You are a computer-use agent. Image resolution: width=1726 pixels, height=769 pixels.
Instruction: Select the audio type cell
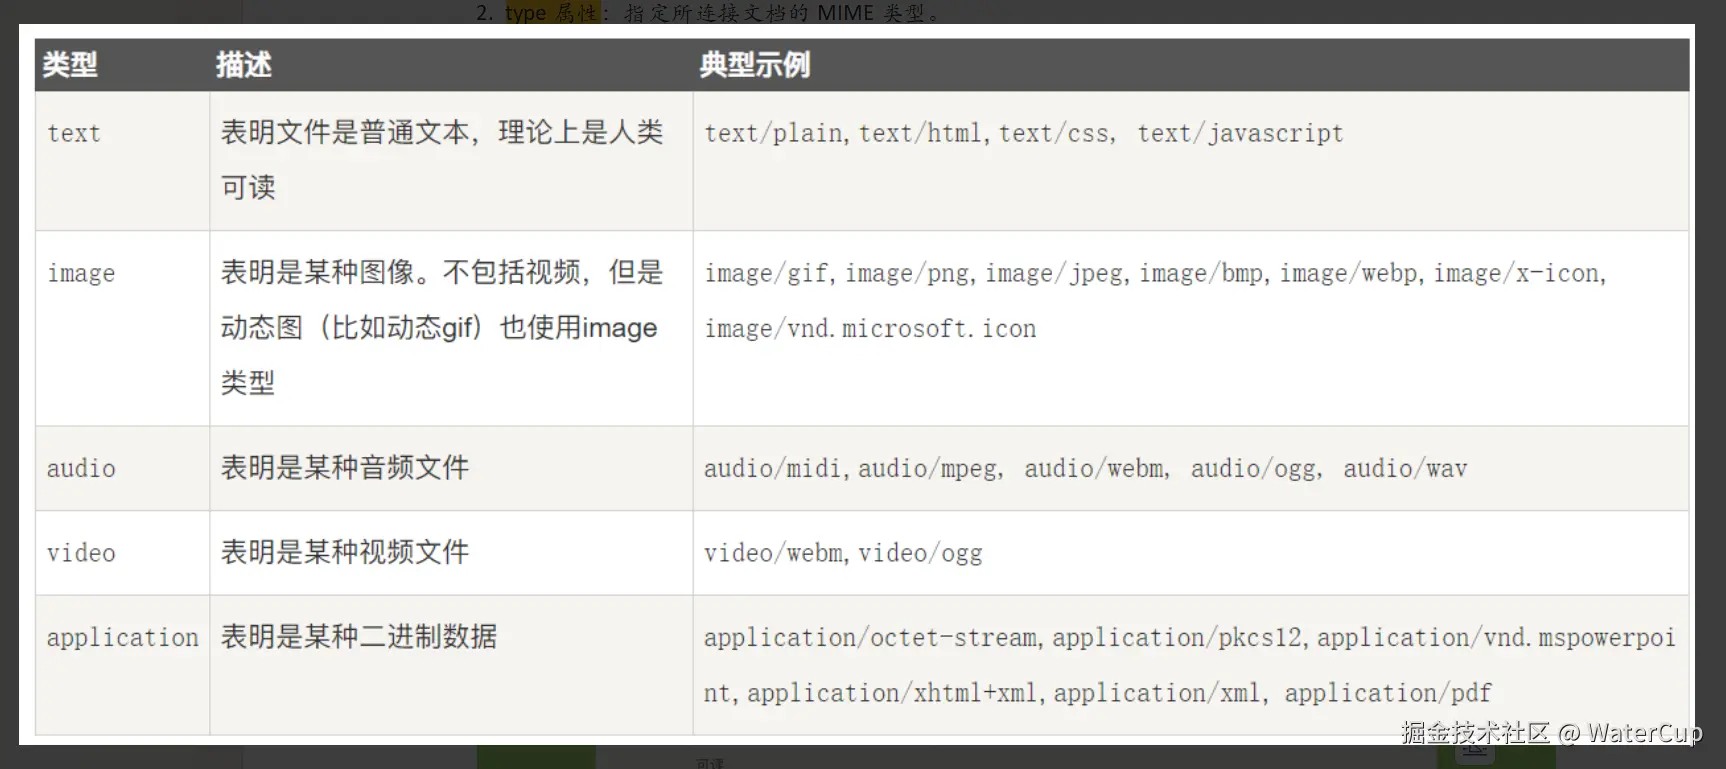point(81,468)
